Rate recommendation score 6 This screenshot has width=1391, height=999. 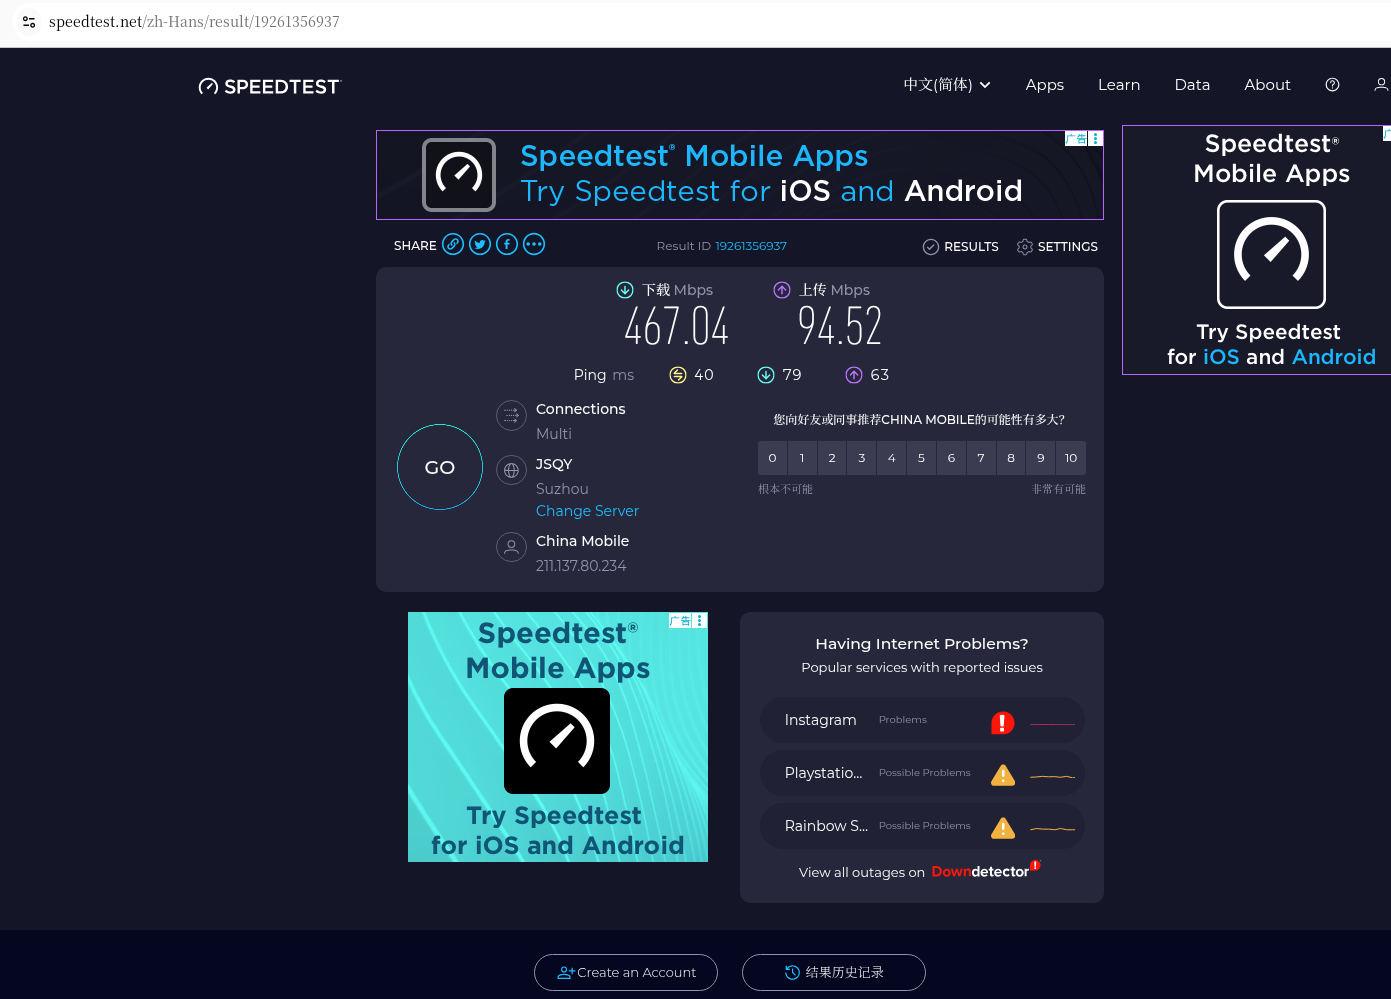click(951, 458)
